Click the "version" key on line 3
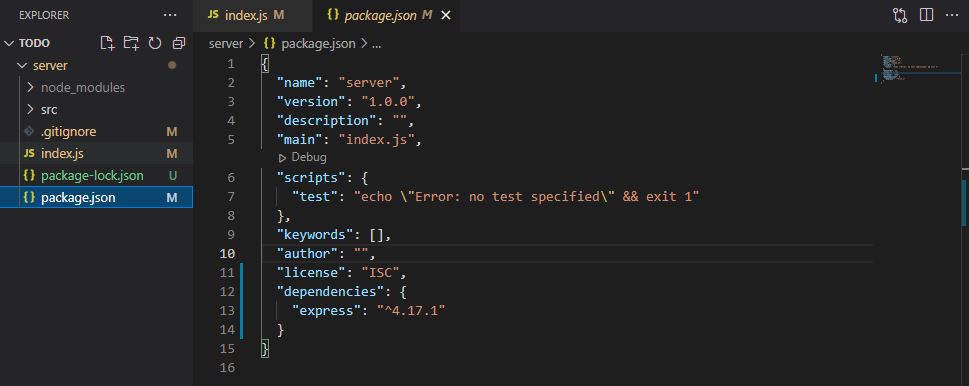 click(311, 101)
